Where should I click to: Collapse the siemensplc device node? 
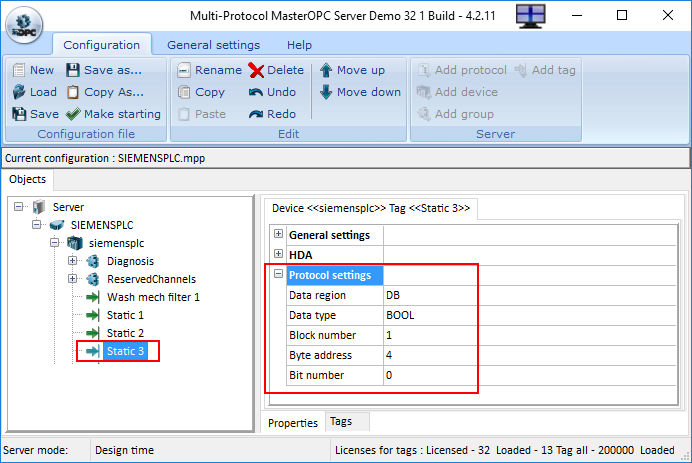54,243
